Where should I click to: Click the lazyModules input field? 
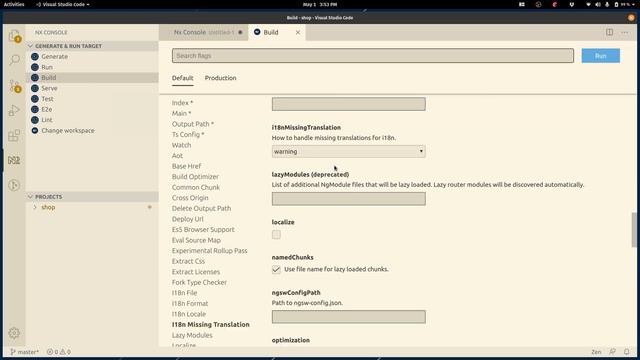coord(349,199)
